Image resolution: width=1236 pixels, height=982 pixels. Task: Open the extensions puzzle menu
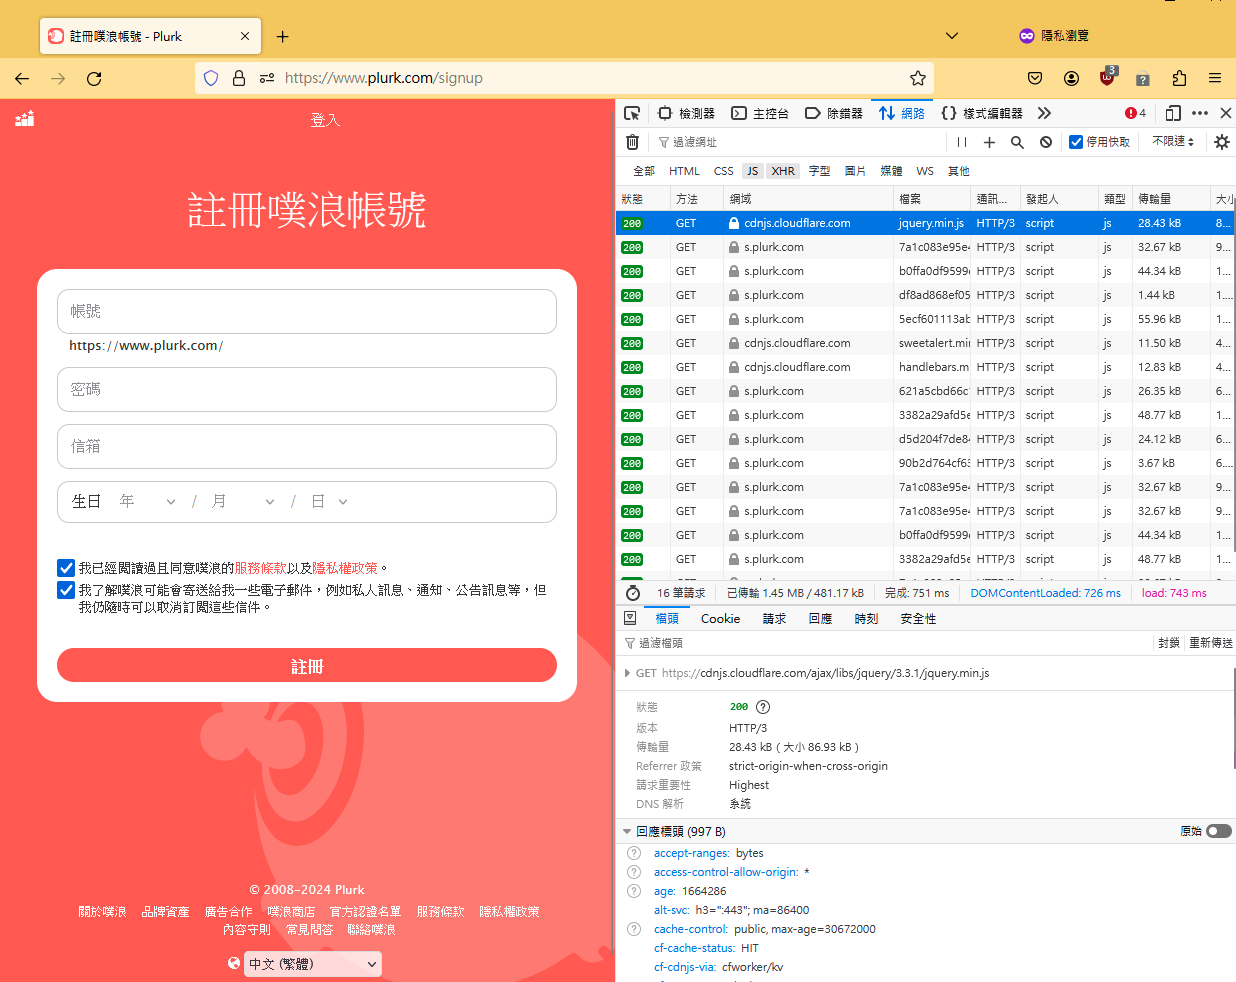point(1179,78)
